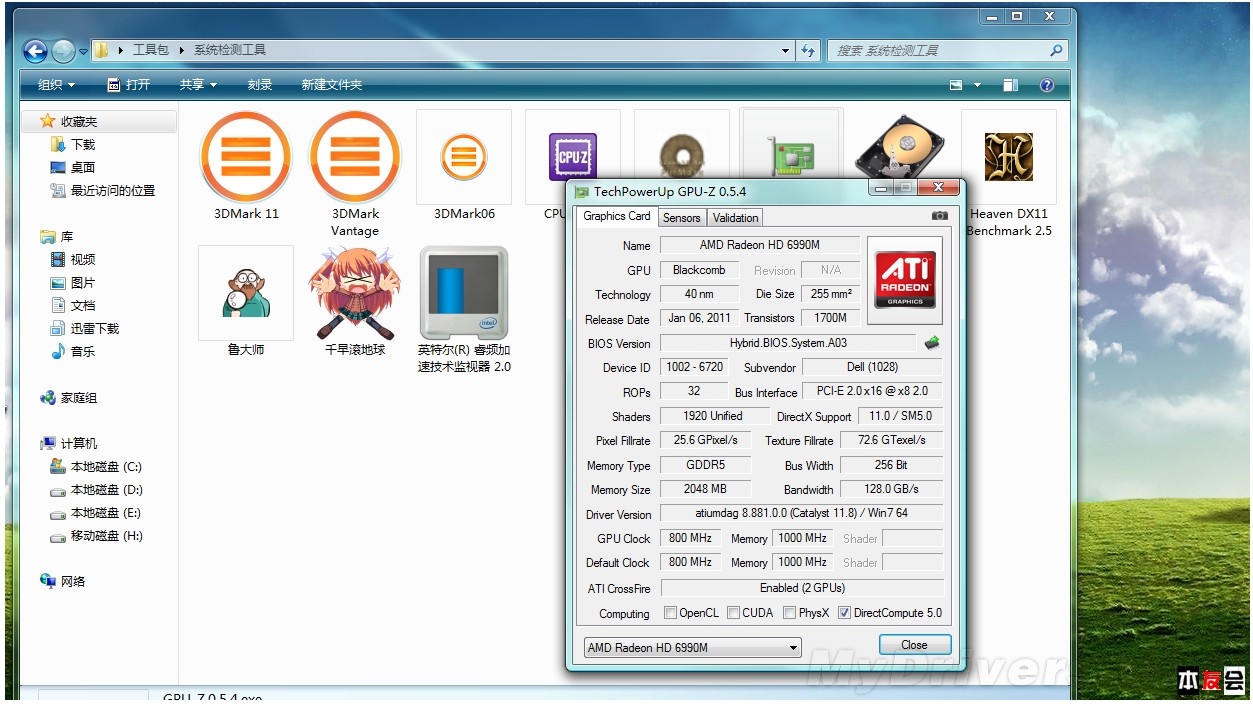Click the ATI Radeon logo

click(904, 280)
